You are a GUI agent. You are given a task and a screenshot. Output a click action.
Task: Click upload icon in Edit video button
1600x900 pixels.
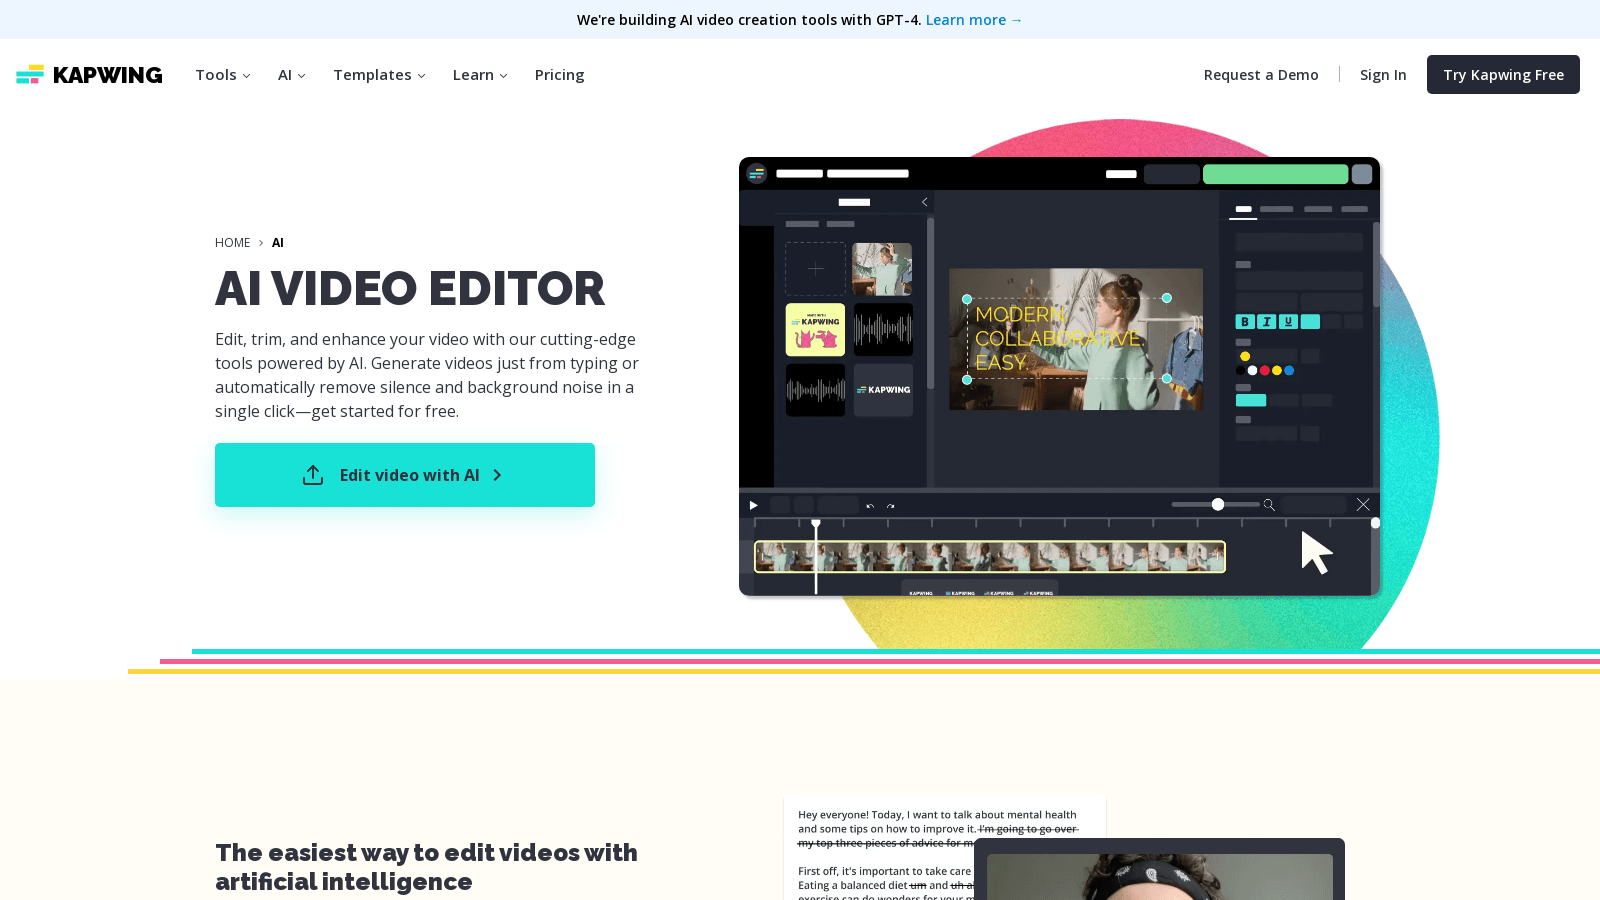pos(313,475)
